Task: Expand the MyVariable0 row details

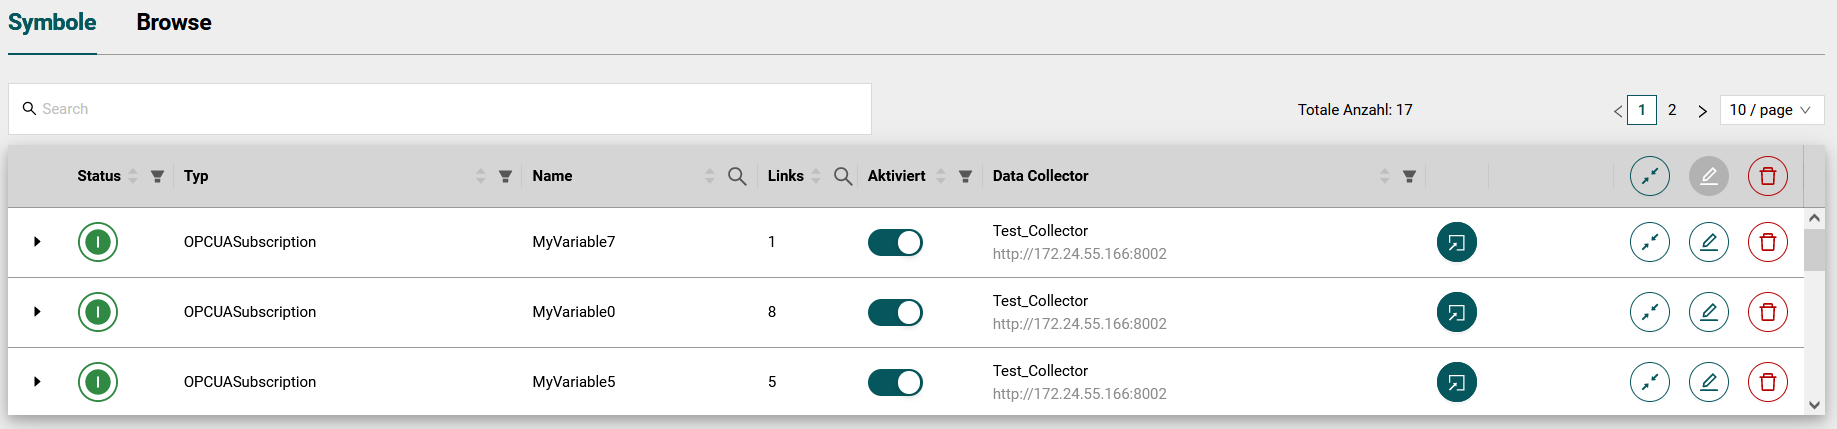Action: pos(37,312)
